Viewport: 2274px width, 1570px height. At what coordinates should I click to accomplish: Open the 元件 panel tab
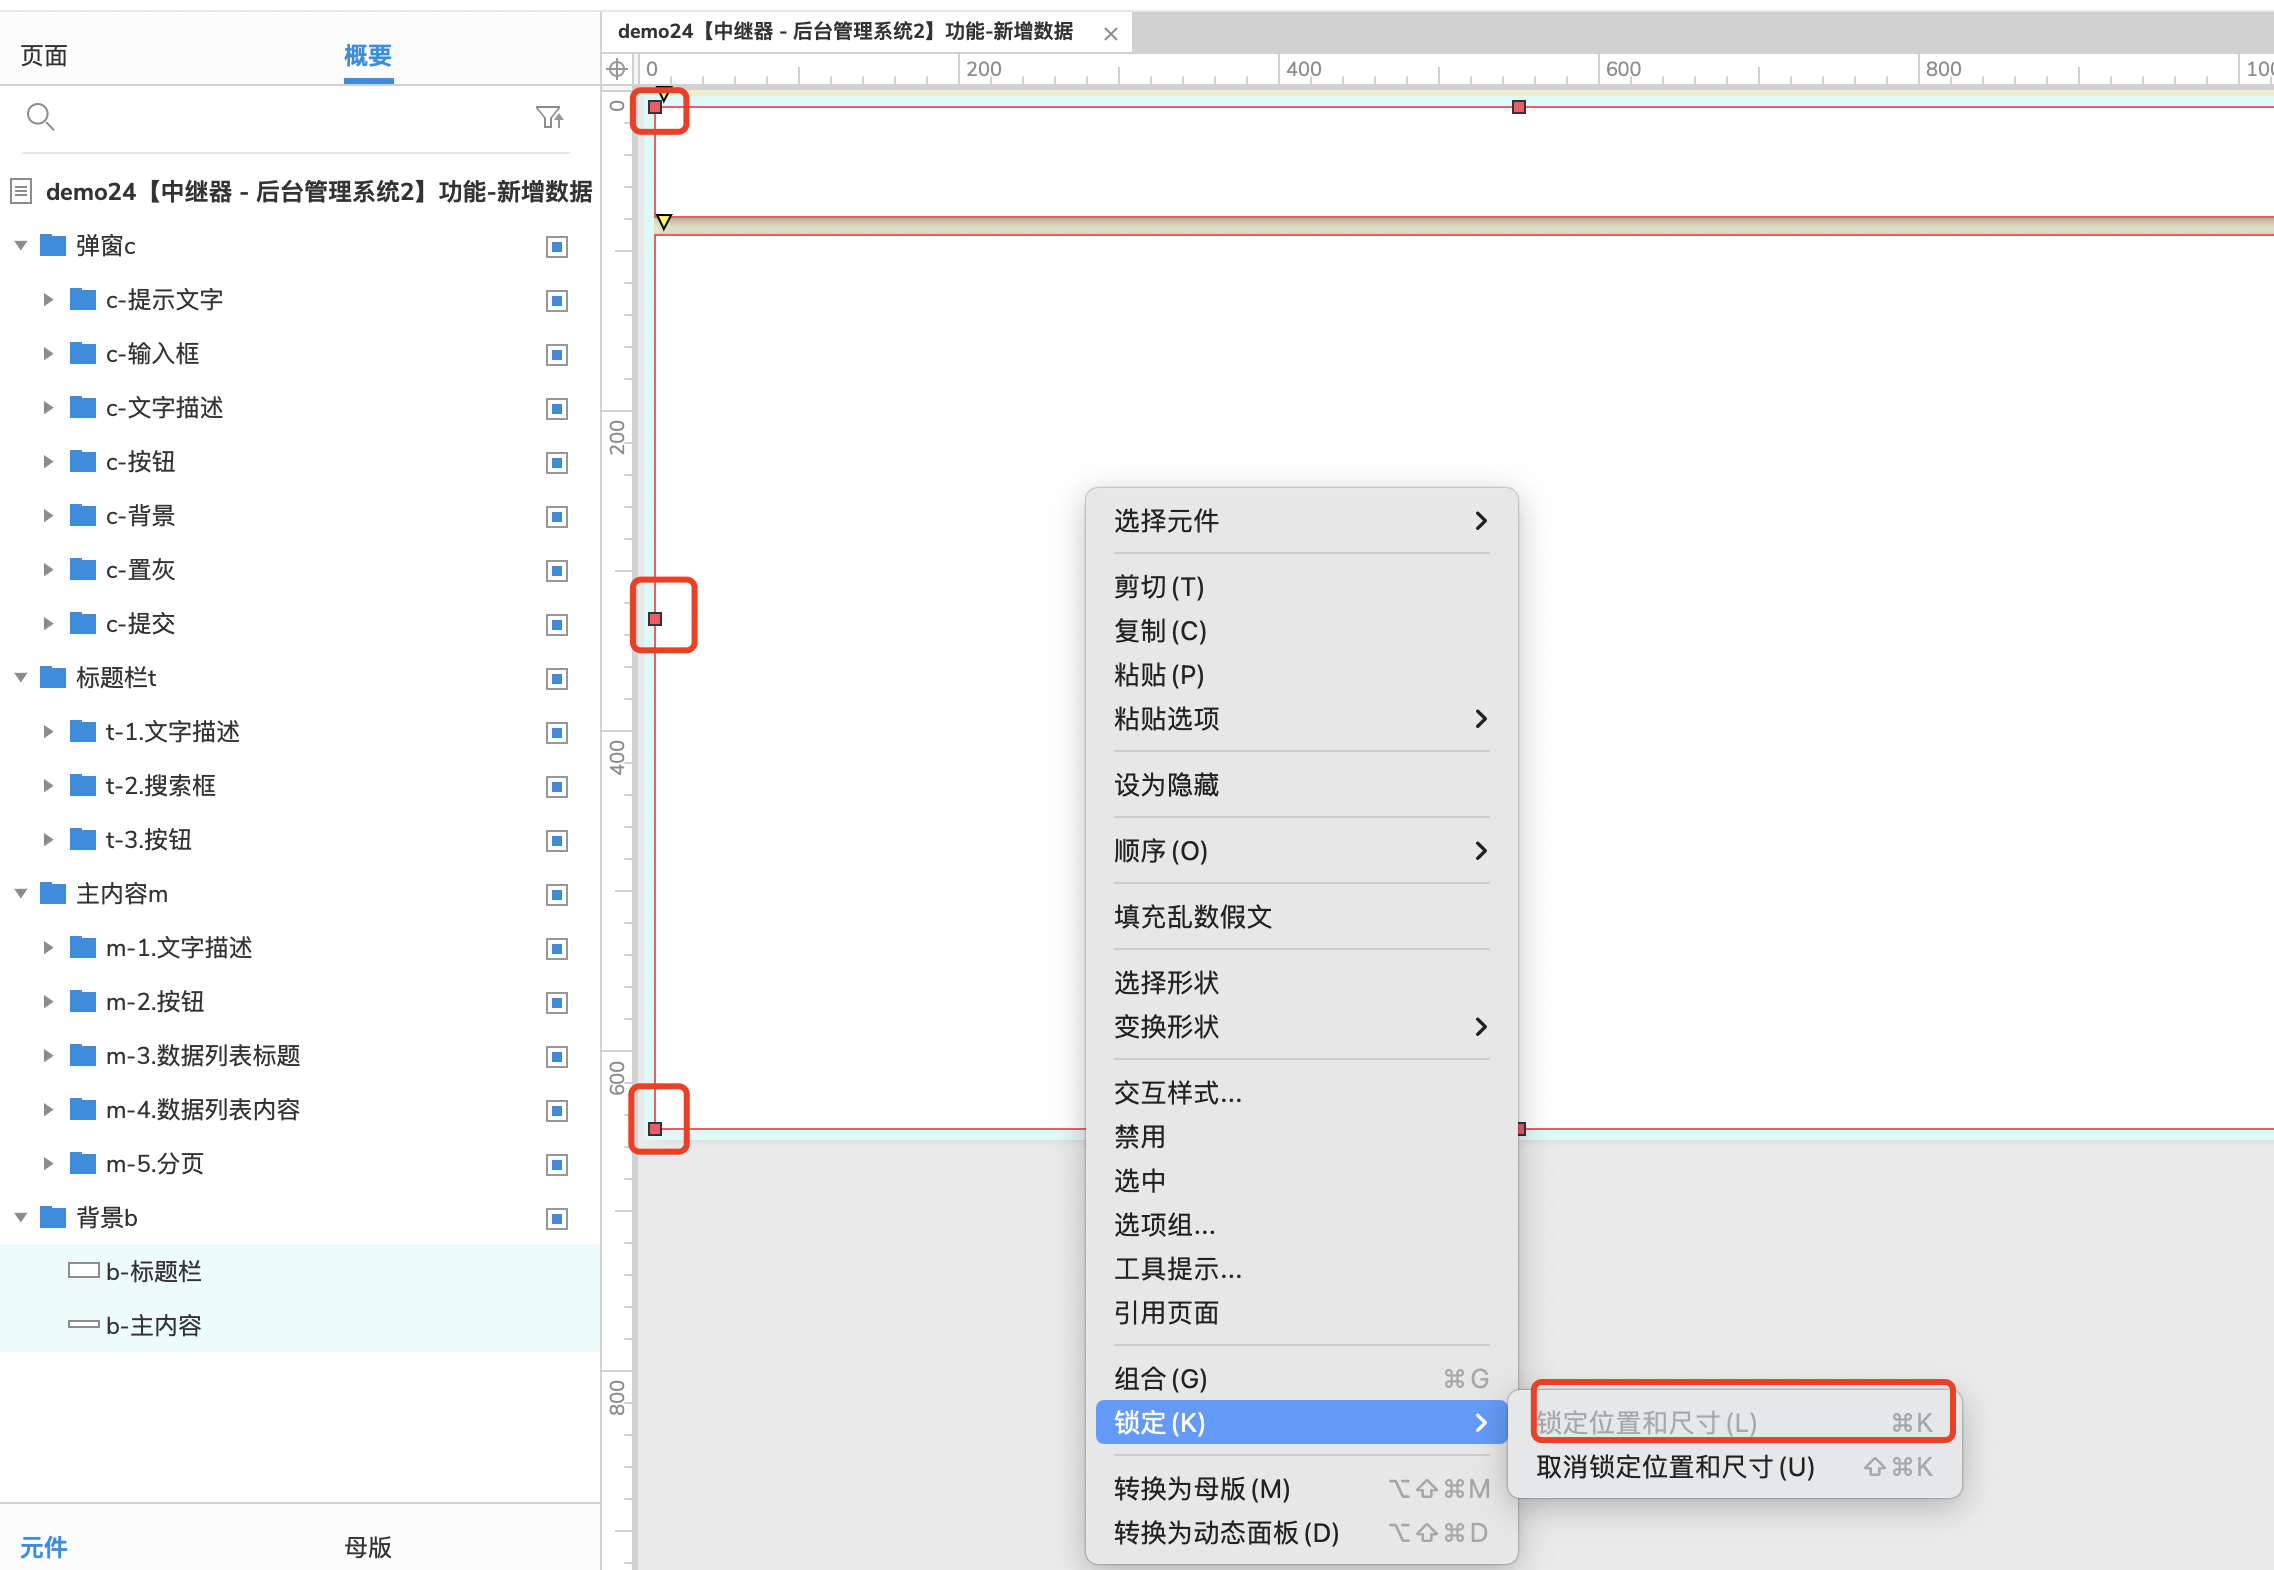pos(44,1547)
